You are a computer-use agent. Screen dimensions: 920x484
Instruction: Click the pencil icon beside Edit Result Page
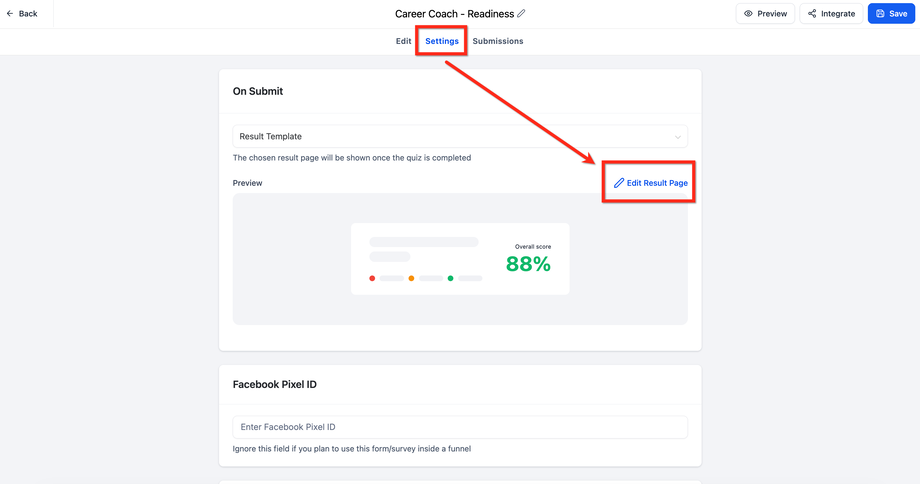(x=619, y=183)
